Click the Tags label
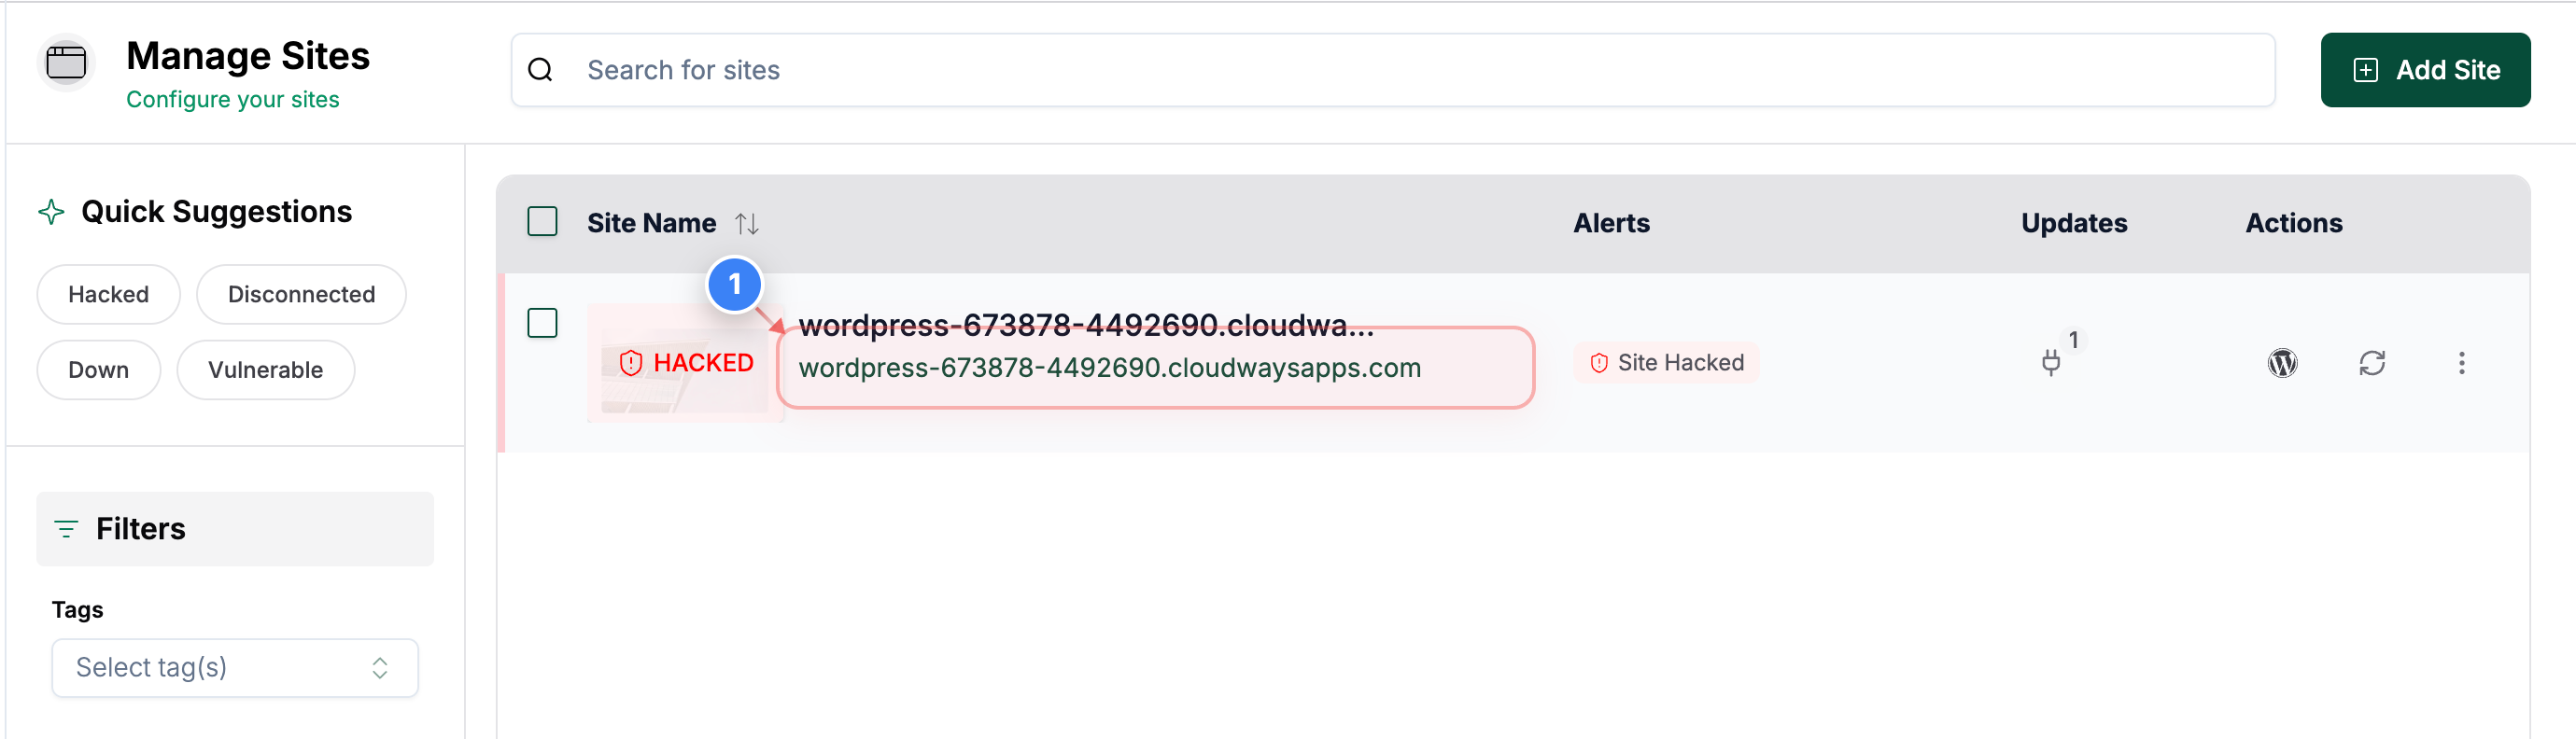2576x739 pixels. pos(77,610)
